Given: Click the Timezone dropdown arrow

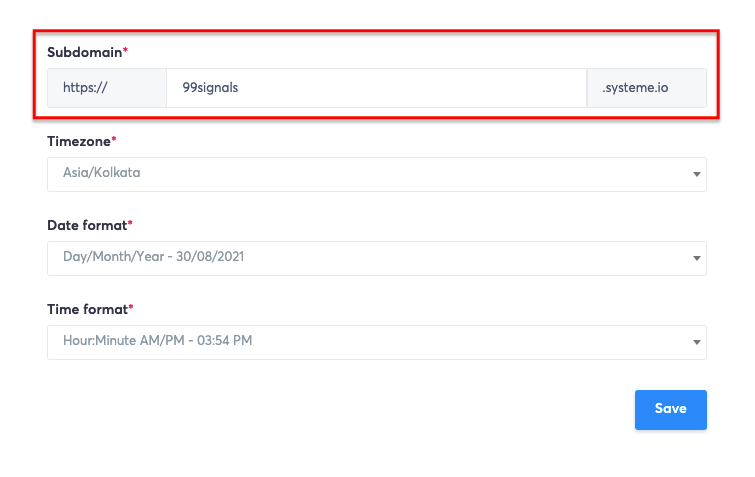Looking at the screenshot, I should click(696, 174).
